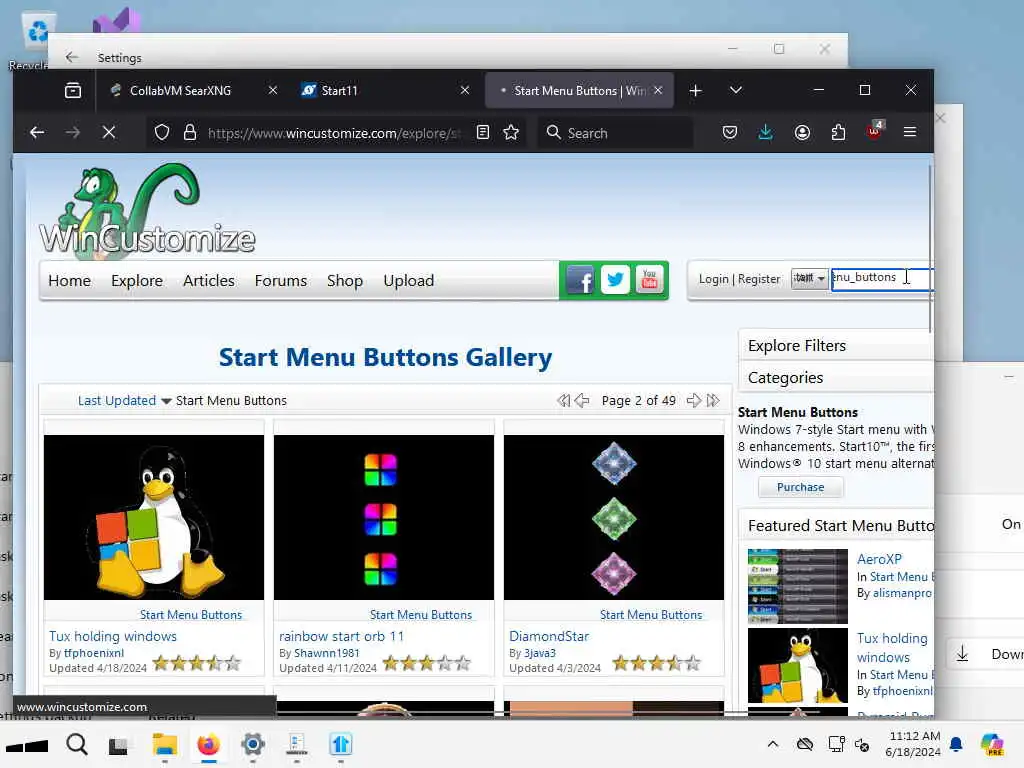Open rainbow start orb 11 thumbnail
This screenshot has width=1024, height=768.
(x=384, y=517)
